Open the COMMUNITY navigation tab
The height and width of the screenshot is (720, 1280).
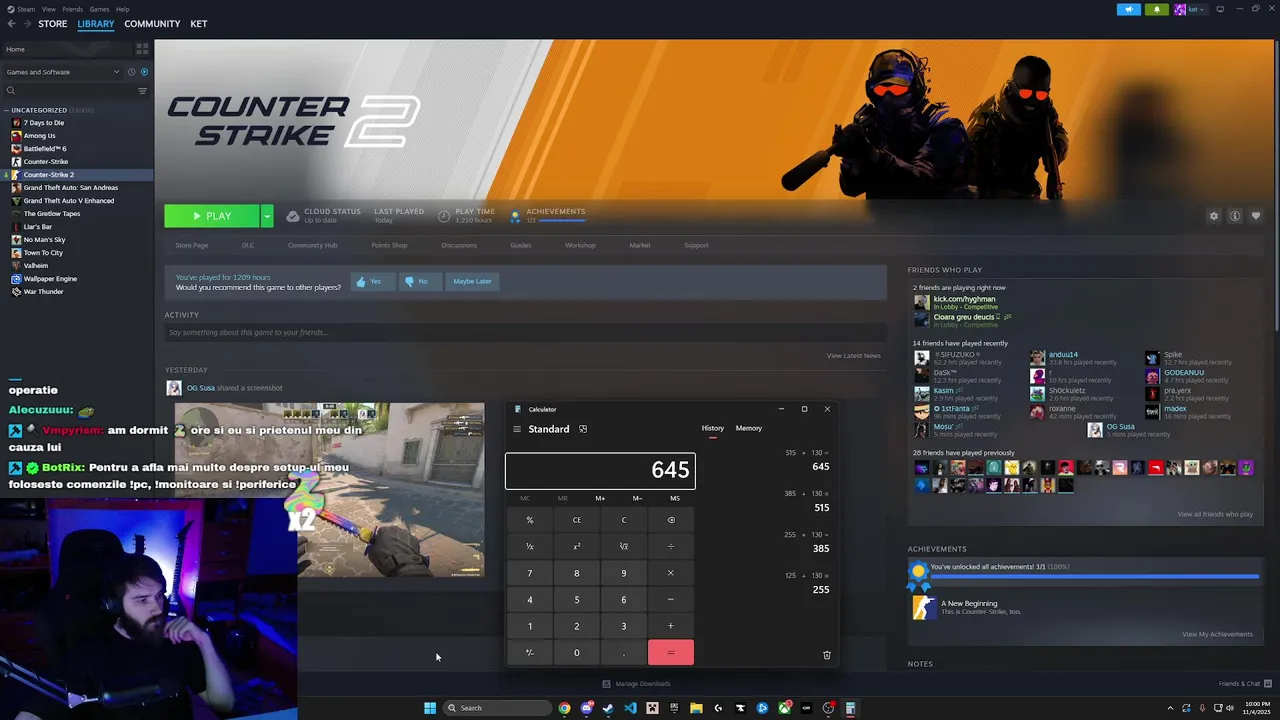(152, 23)
